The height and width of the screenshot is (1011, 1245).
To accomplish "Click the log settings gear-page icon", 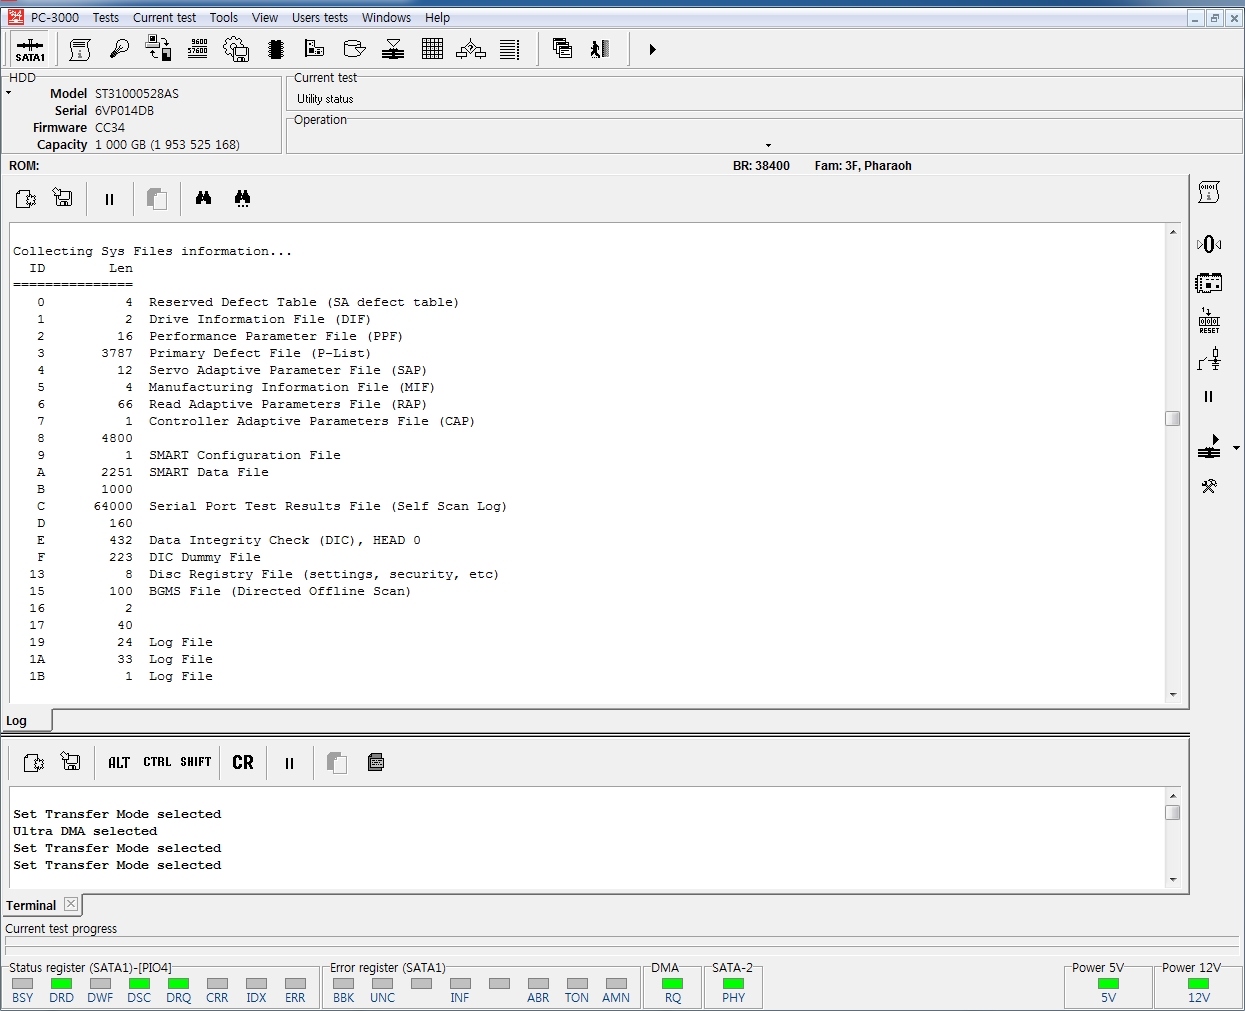I will coord(26,199).
